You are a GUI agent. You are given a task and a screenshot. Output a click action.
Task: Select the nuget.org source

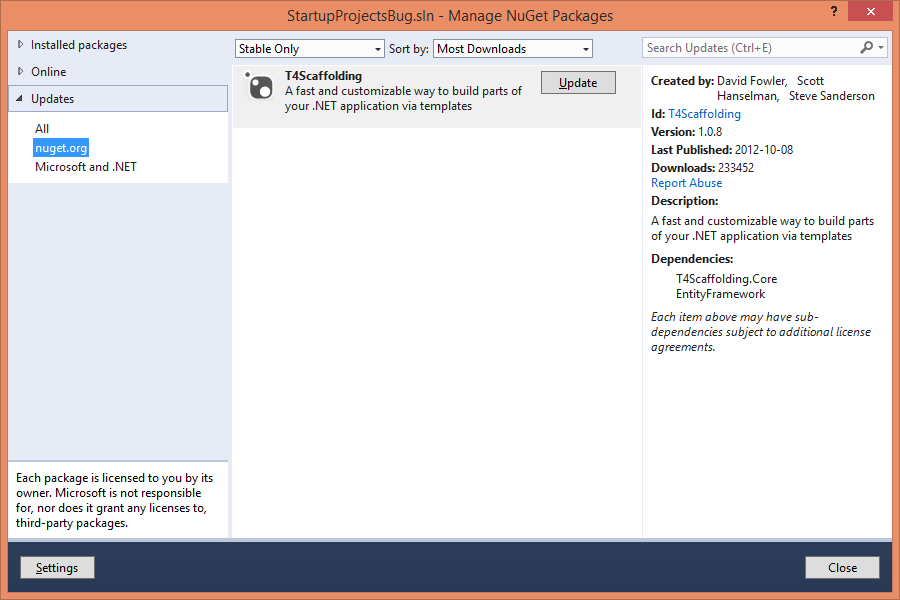click(61, 148)
